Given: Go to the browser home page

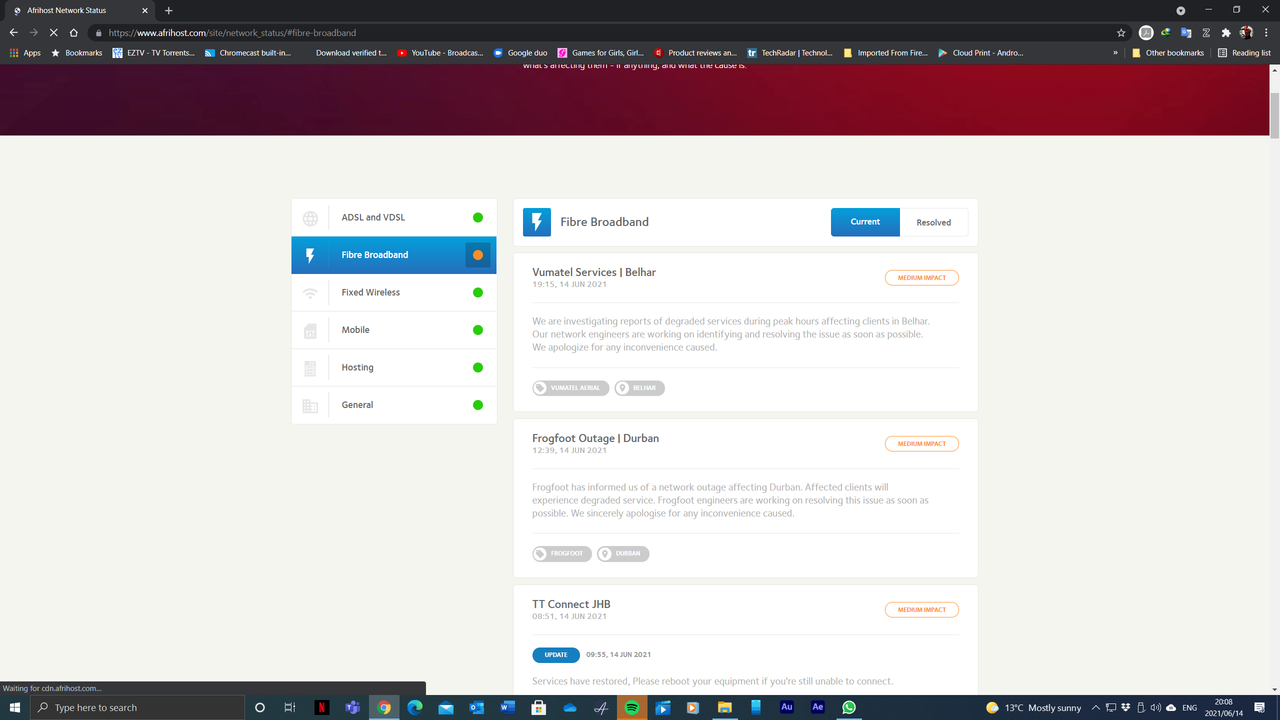Looking at the screenshot, I should [73, 33].
